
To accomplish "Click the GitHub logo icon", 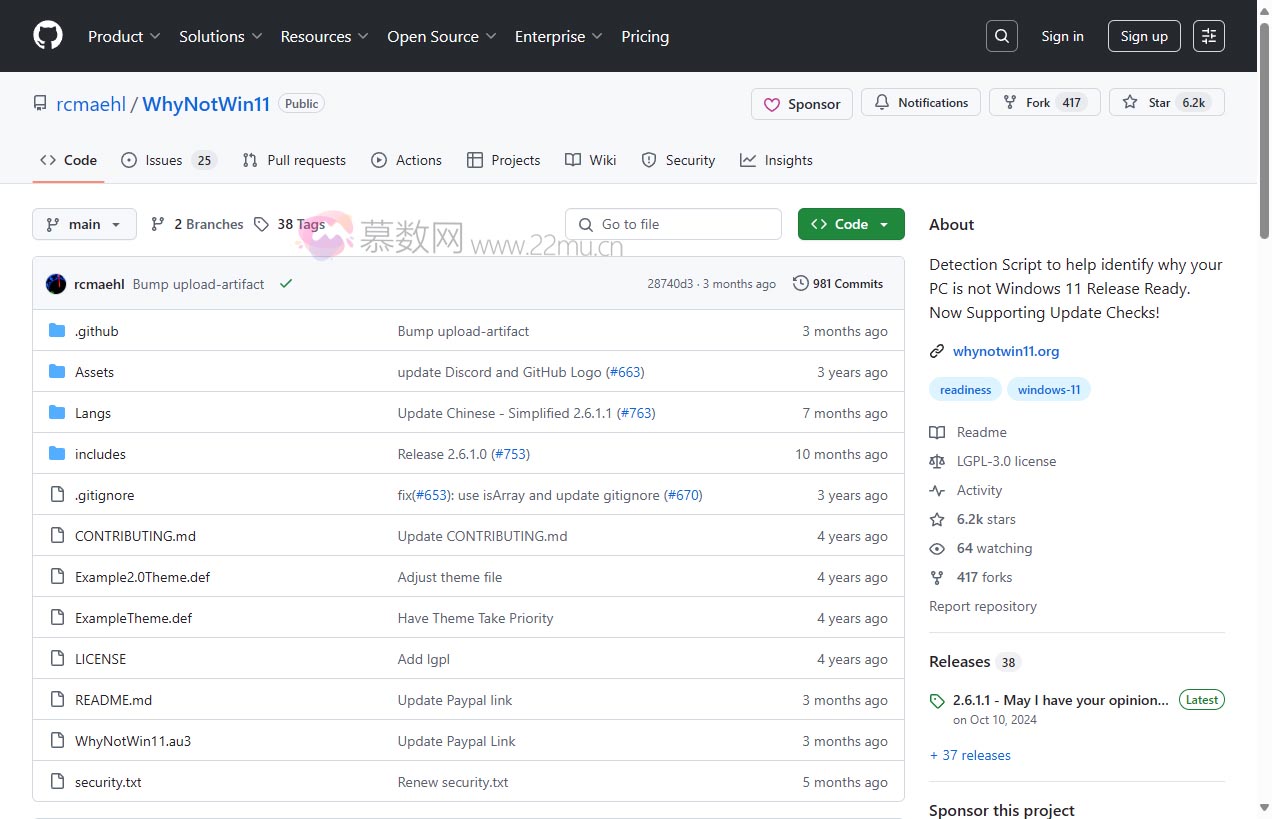I will tap(48, 36).
